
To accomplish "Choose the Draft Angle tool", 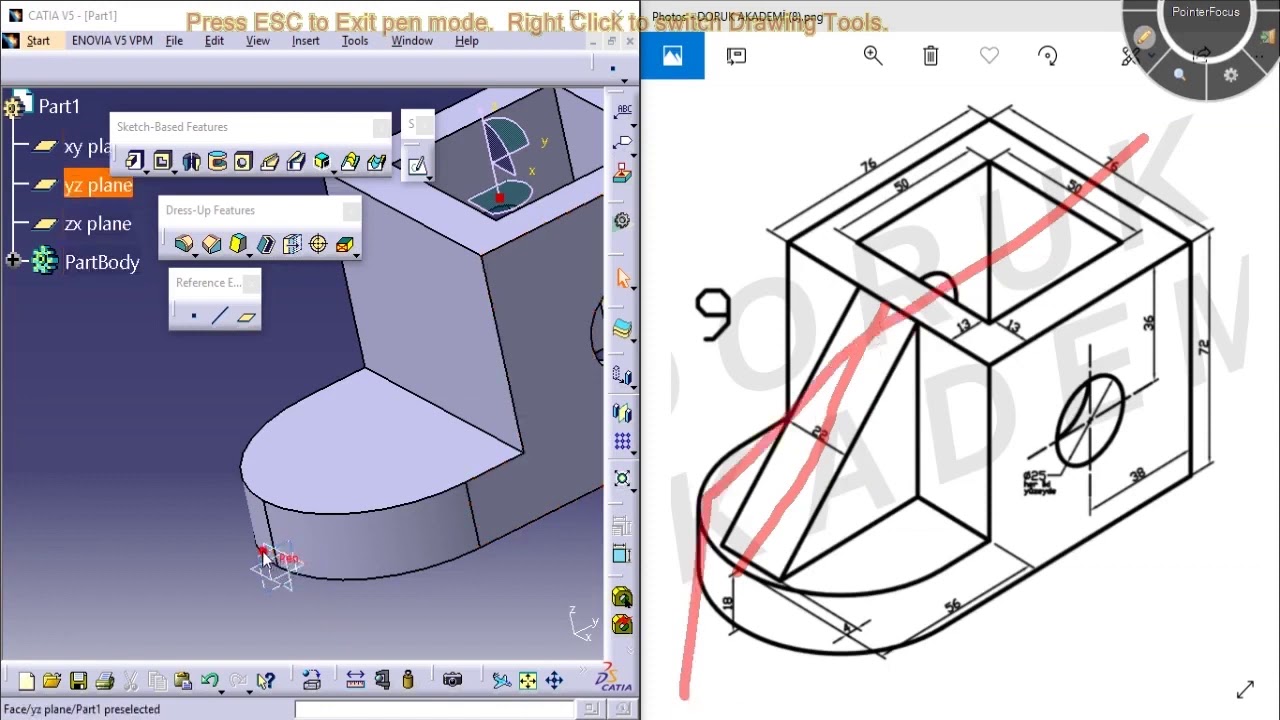I will [x=238, y=244].
